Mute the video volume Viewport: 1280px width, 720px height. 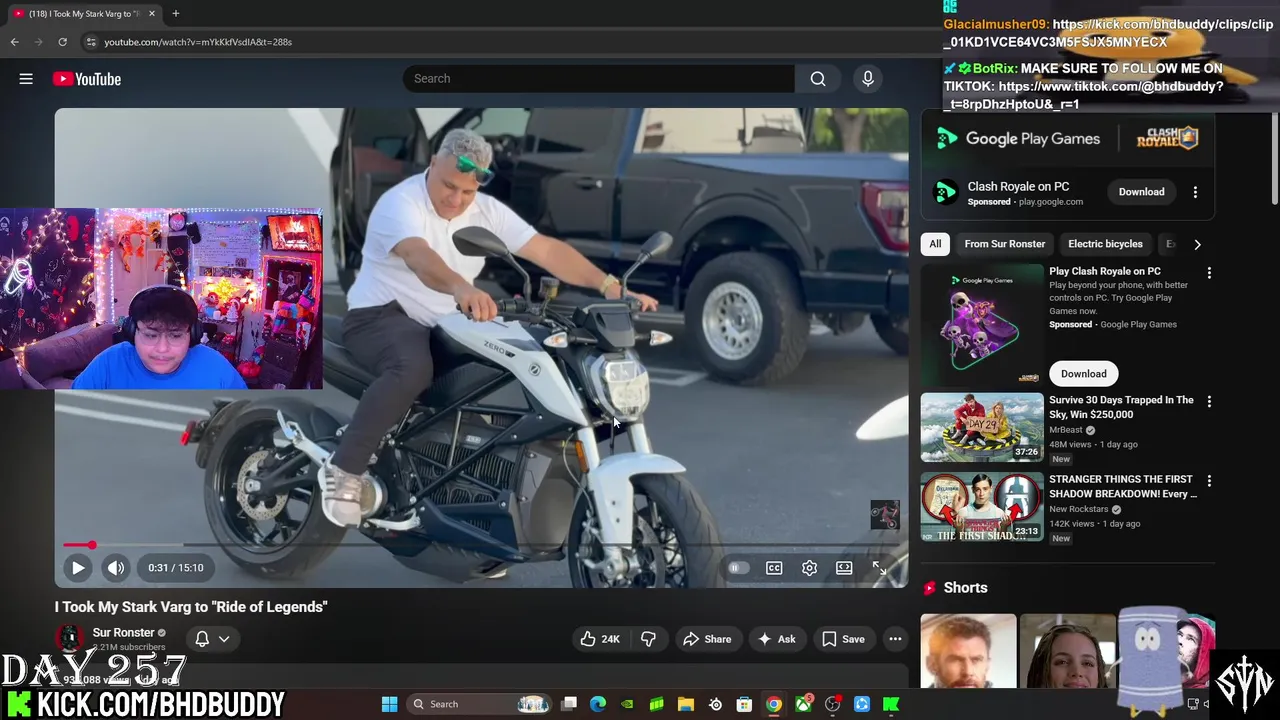[x=116, y=568]
